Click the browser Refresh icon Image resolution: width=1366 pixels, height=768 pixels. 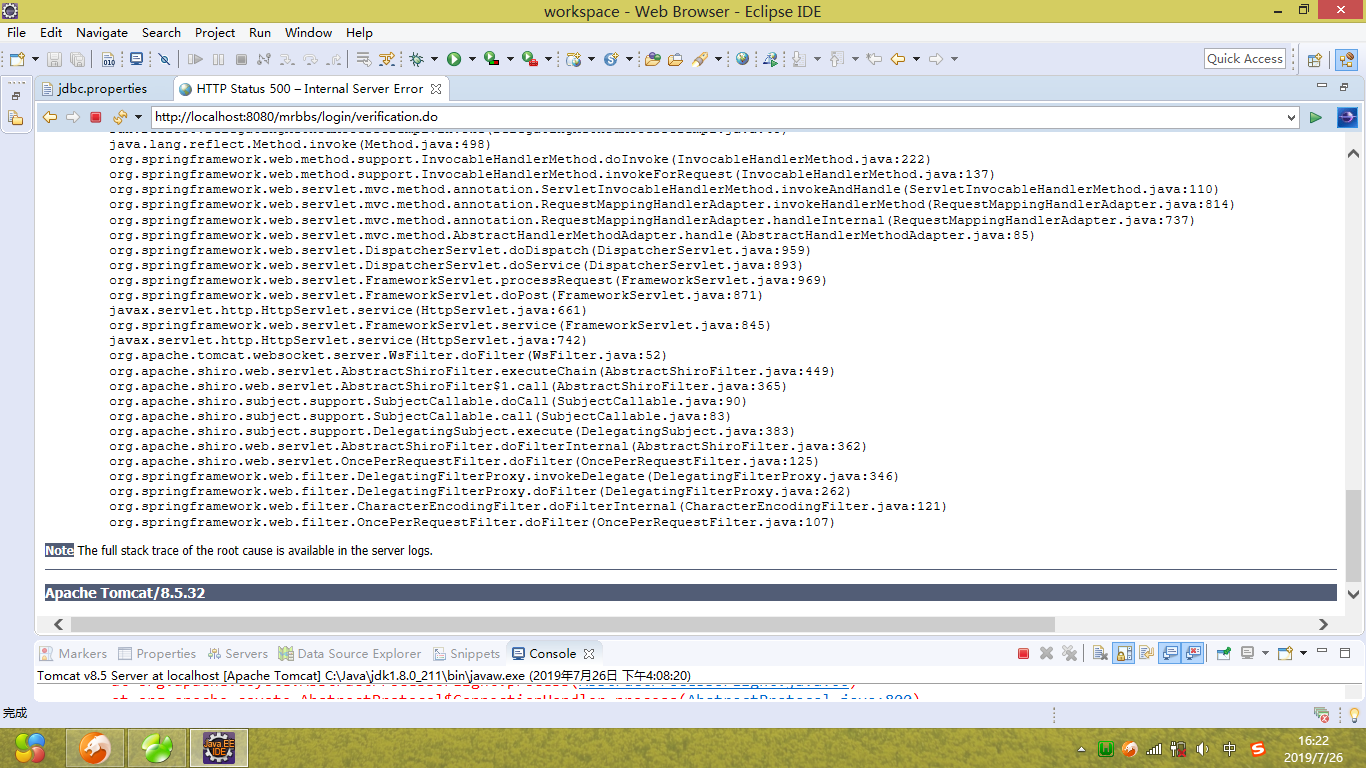[119, 117]
